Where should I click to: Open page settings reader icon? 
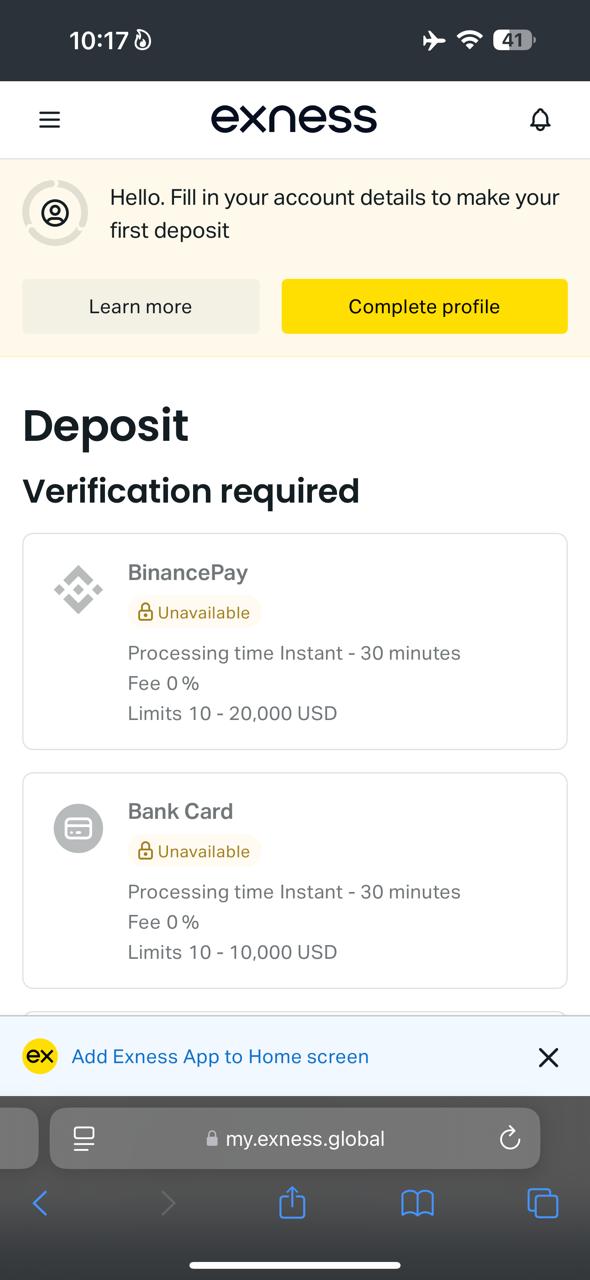pyautogui.click(x=84, y=1138)
